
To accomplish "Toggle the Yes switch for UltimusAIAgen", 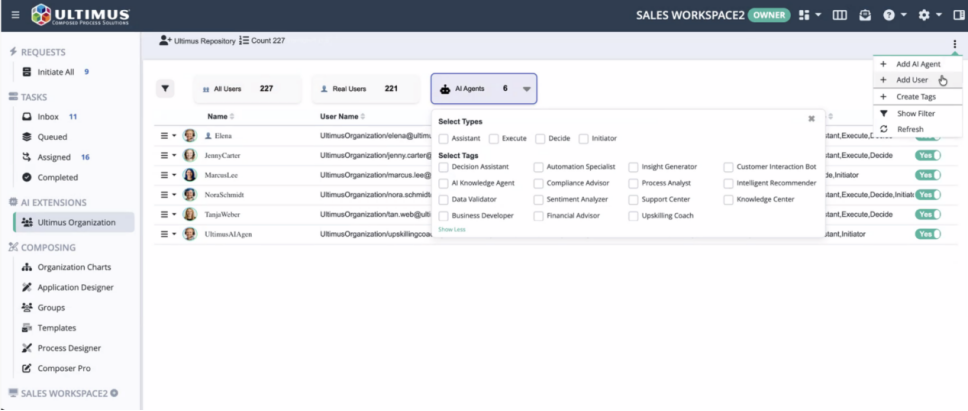I will pyautogui.click(x=927, y=235).
